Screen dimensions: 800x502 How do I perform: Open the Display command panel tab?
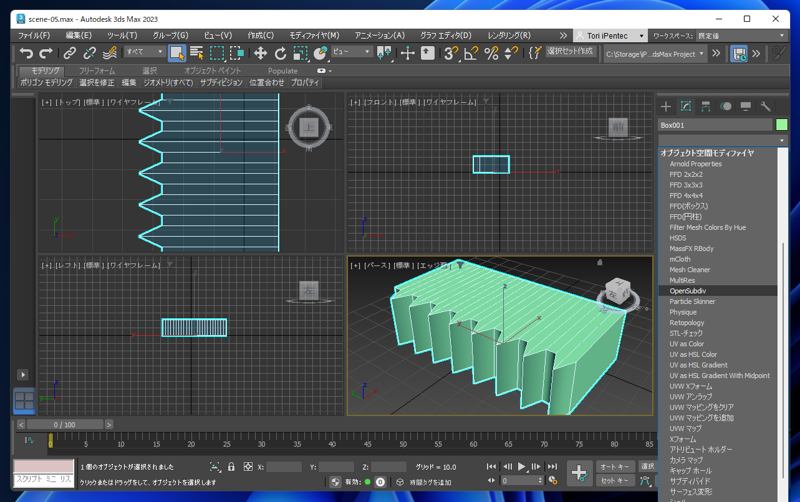[745, 106]
